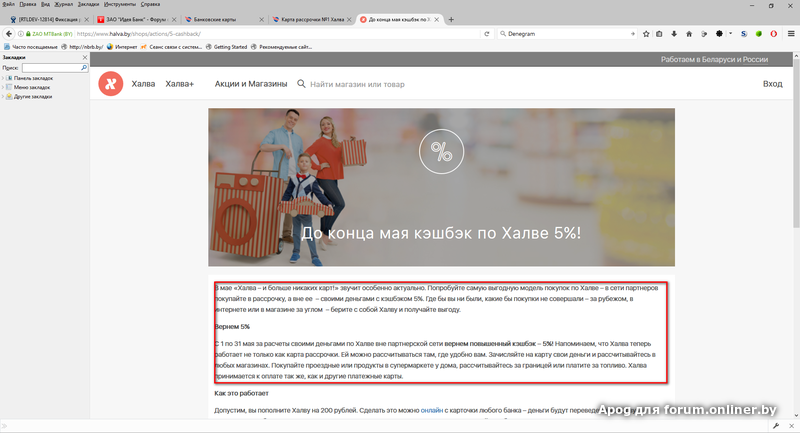This screenshot has width=800, height=433.
Task: Open the Правка menu
Action: 28,4
